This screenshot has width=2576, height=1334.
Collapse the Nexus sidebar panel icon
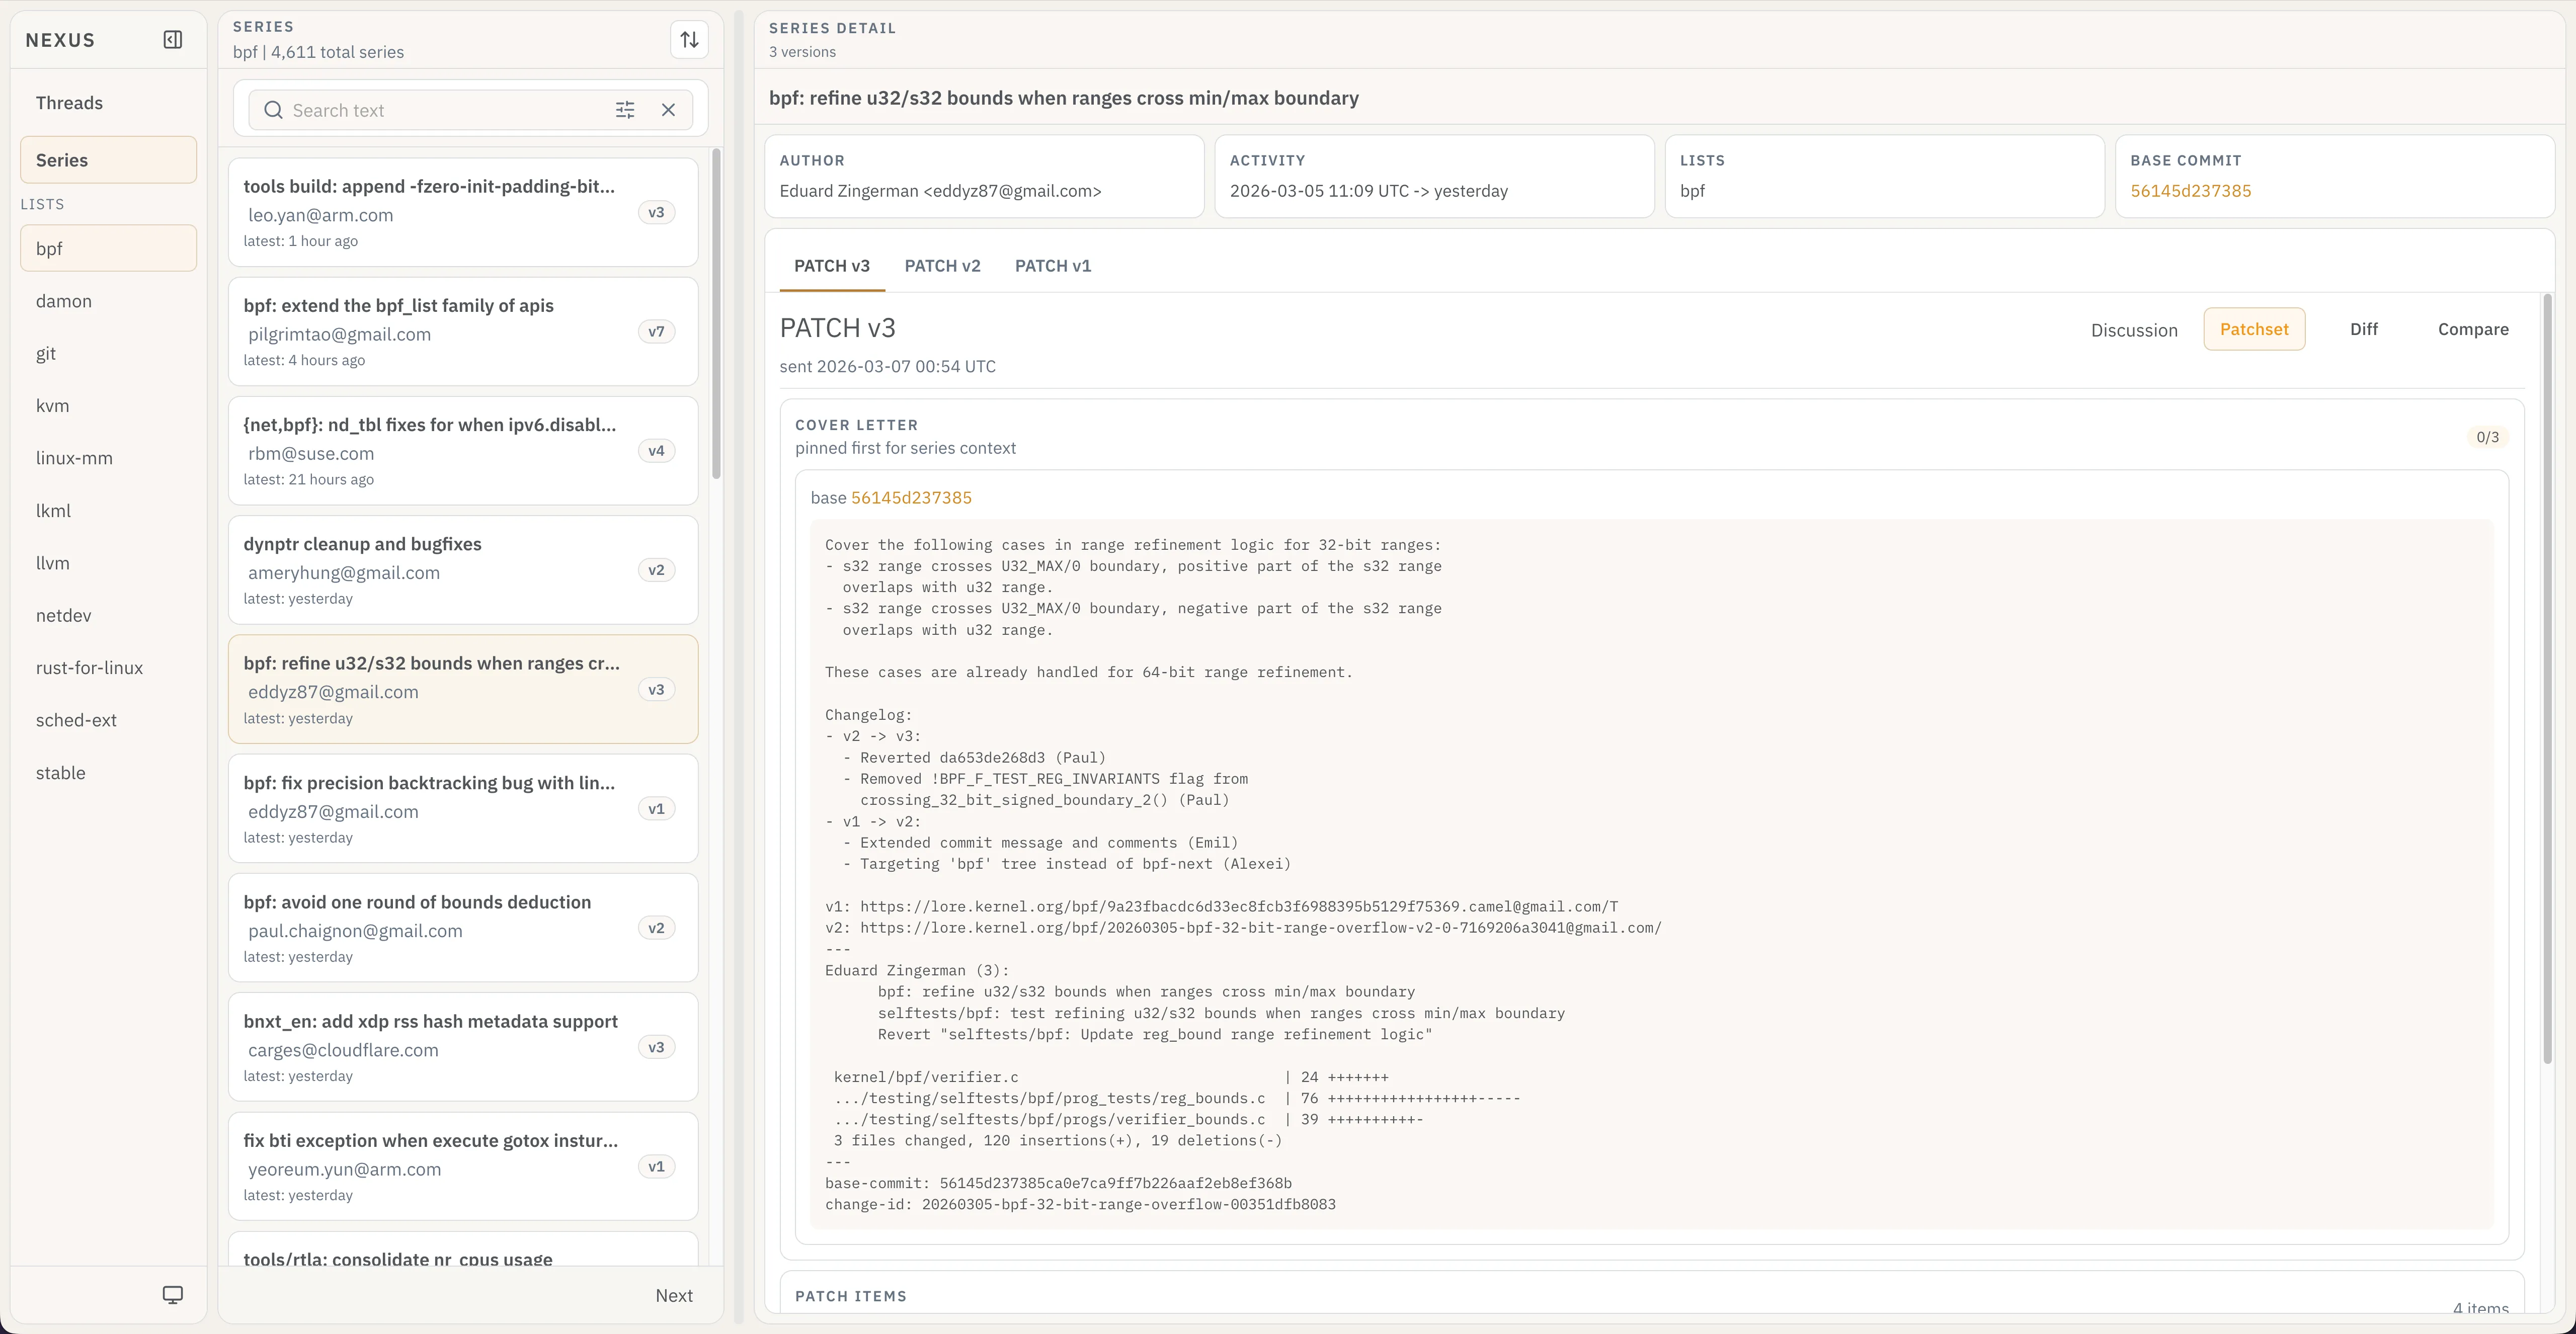[173, 40]
